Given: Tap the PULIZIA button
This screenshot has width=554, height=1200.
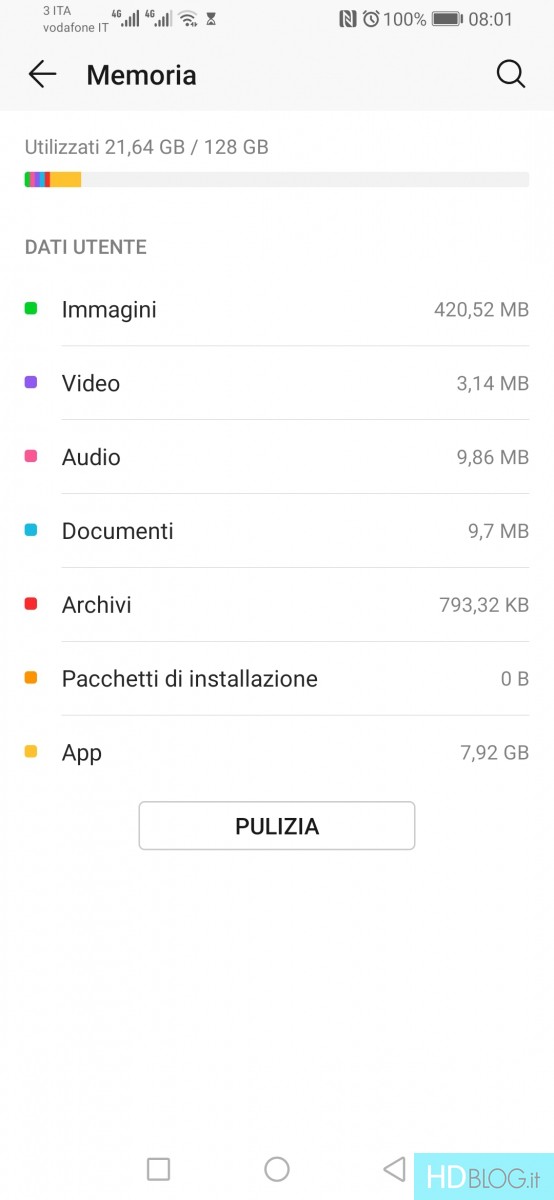Looking at the screenshot, I should coord(277,826).
